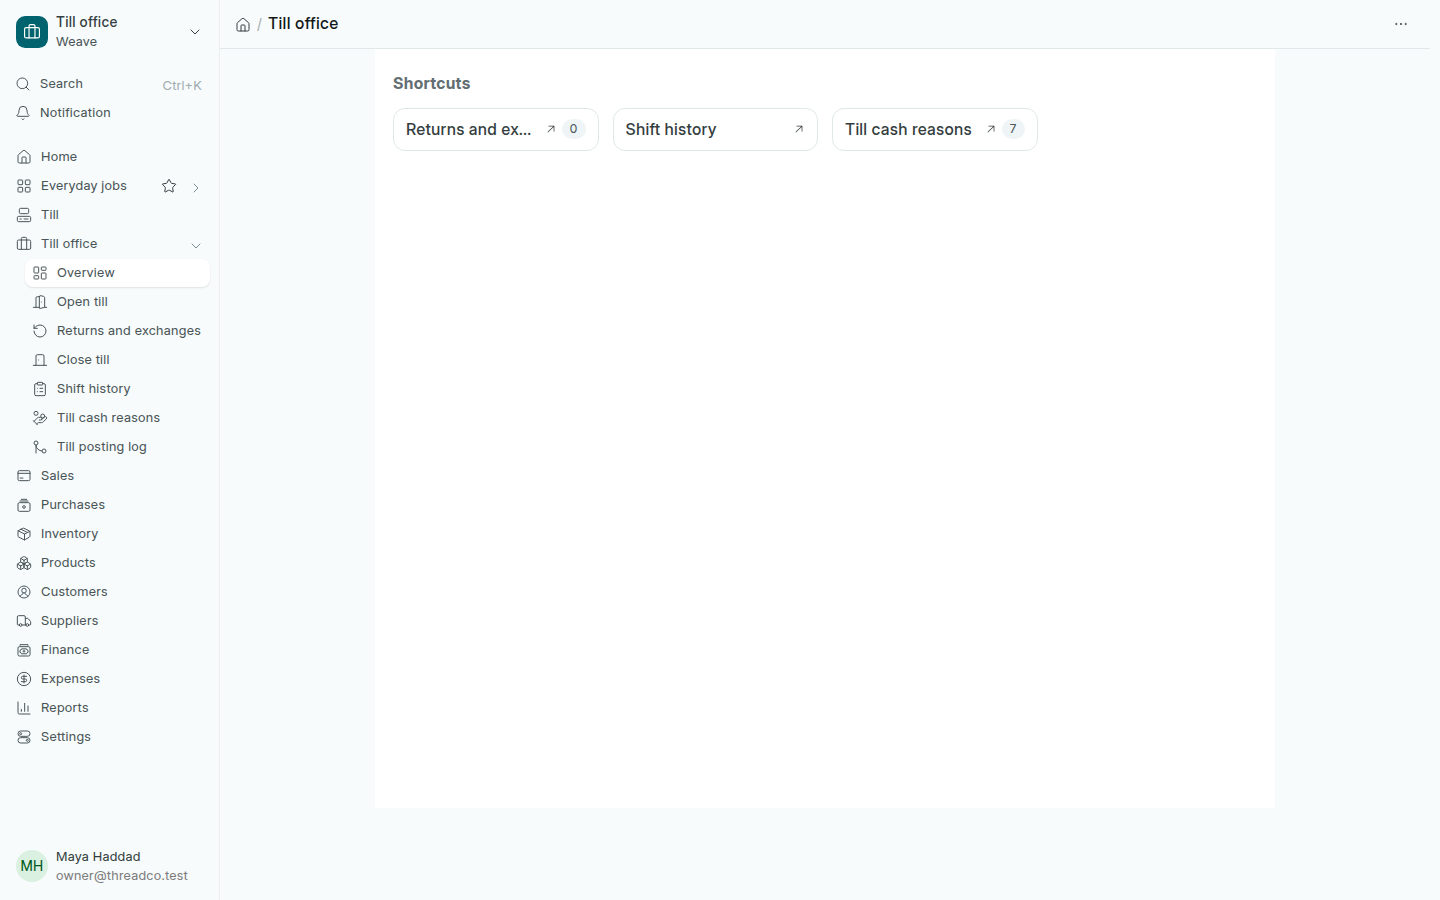Click the Till posting log icon
Image resolution: width=1440 pixels, height=900 pixels.
pyautogui.click(x=40, y=447)
